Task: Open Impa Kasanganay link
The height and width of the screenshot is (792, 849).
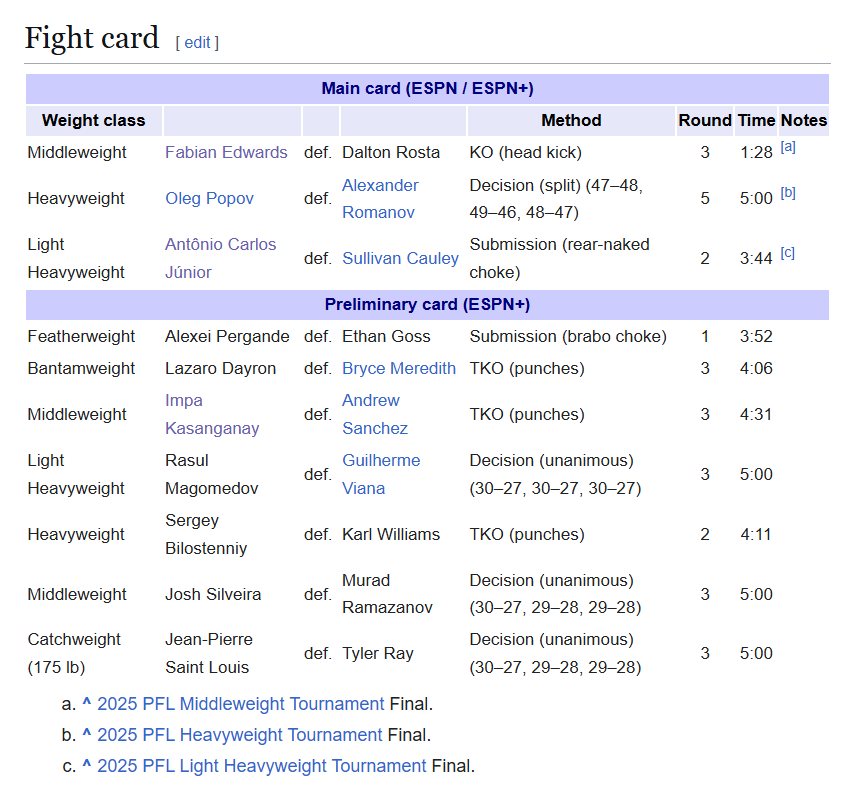Action: [x=212, y=414]
